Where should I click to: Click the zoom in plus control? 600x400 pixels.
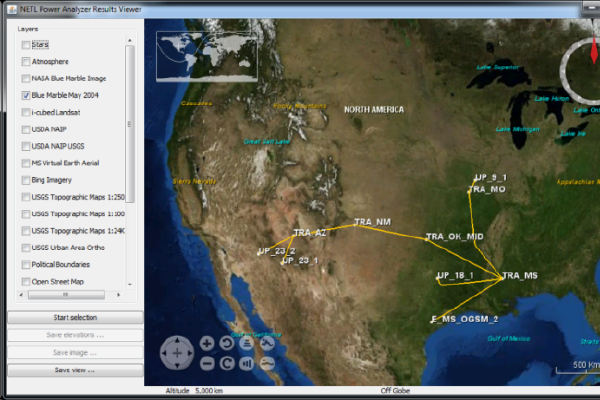[x=207, y=342]
